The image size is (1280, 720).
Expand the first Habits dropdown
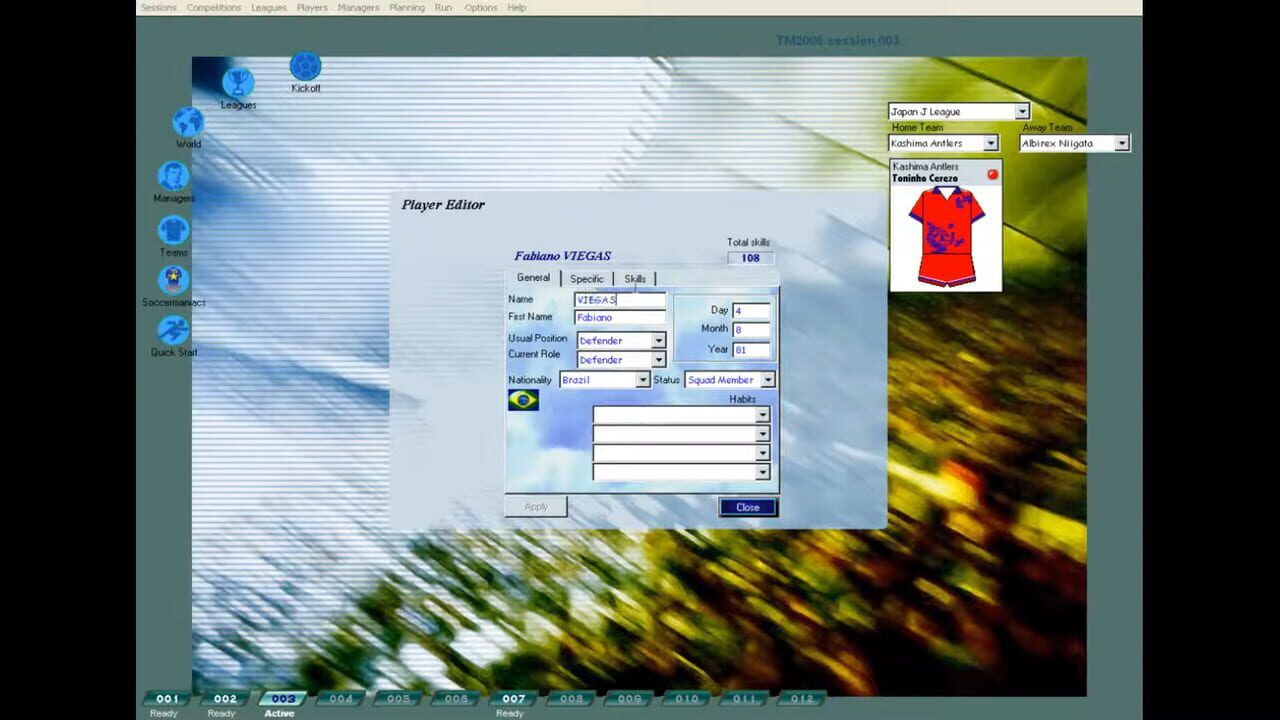pyautogui.click(x=762, y=415)
